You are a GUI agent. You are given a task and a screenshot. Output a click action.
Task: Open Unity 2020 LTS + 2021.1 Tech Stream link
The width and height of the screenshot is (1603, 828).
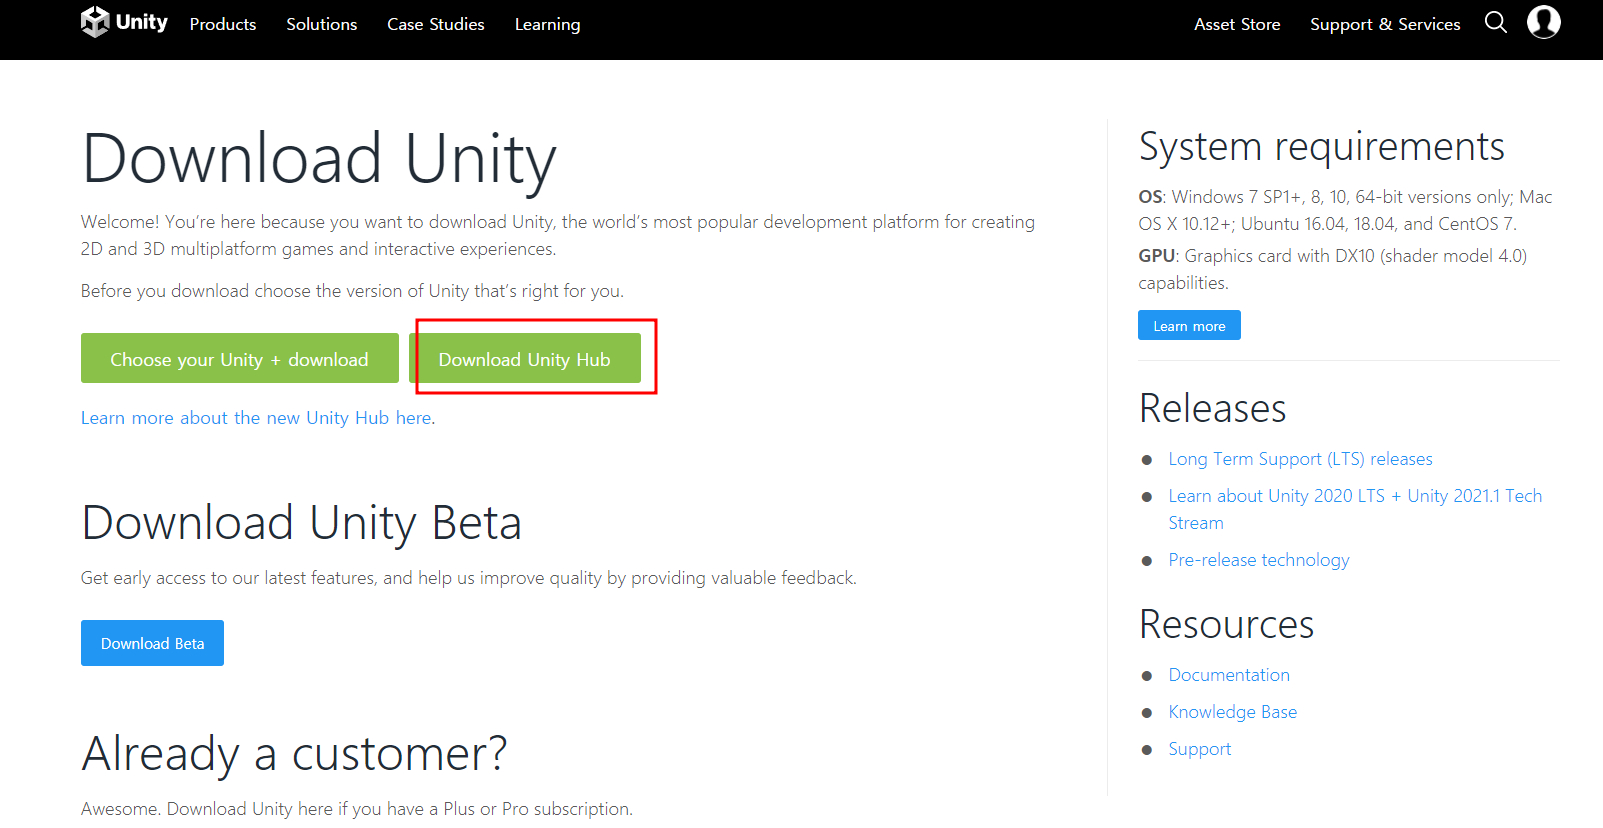(1355, 509)
